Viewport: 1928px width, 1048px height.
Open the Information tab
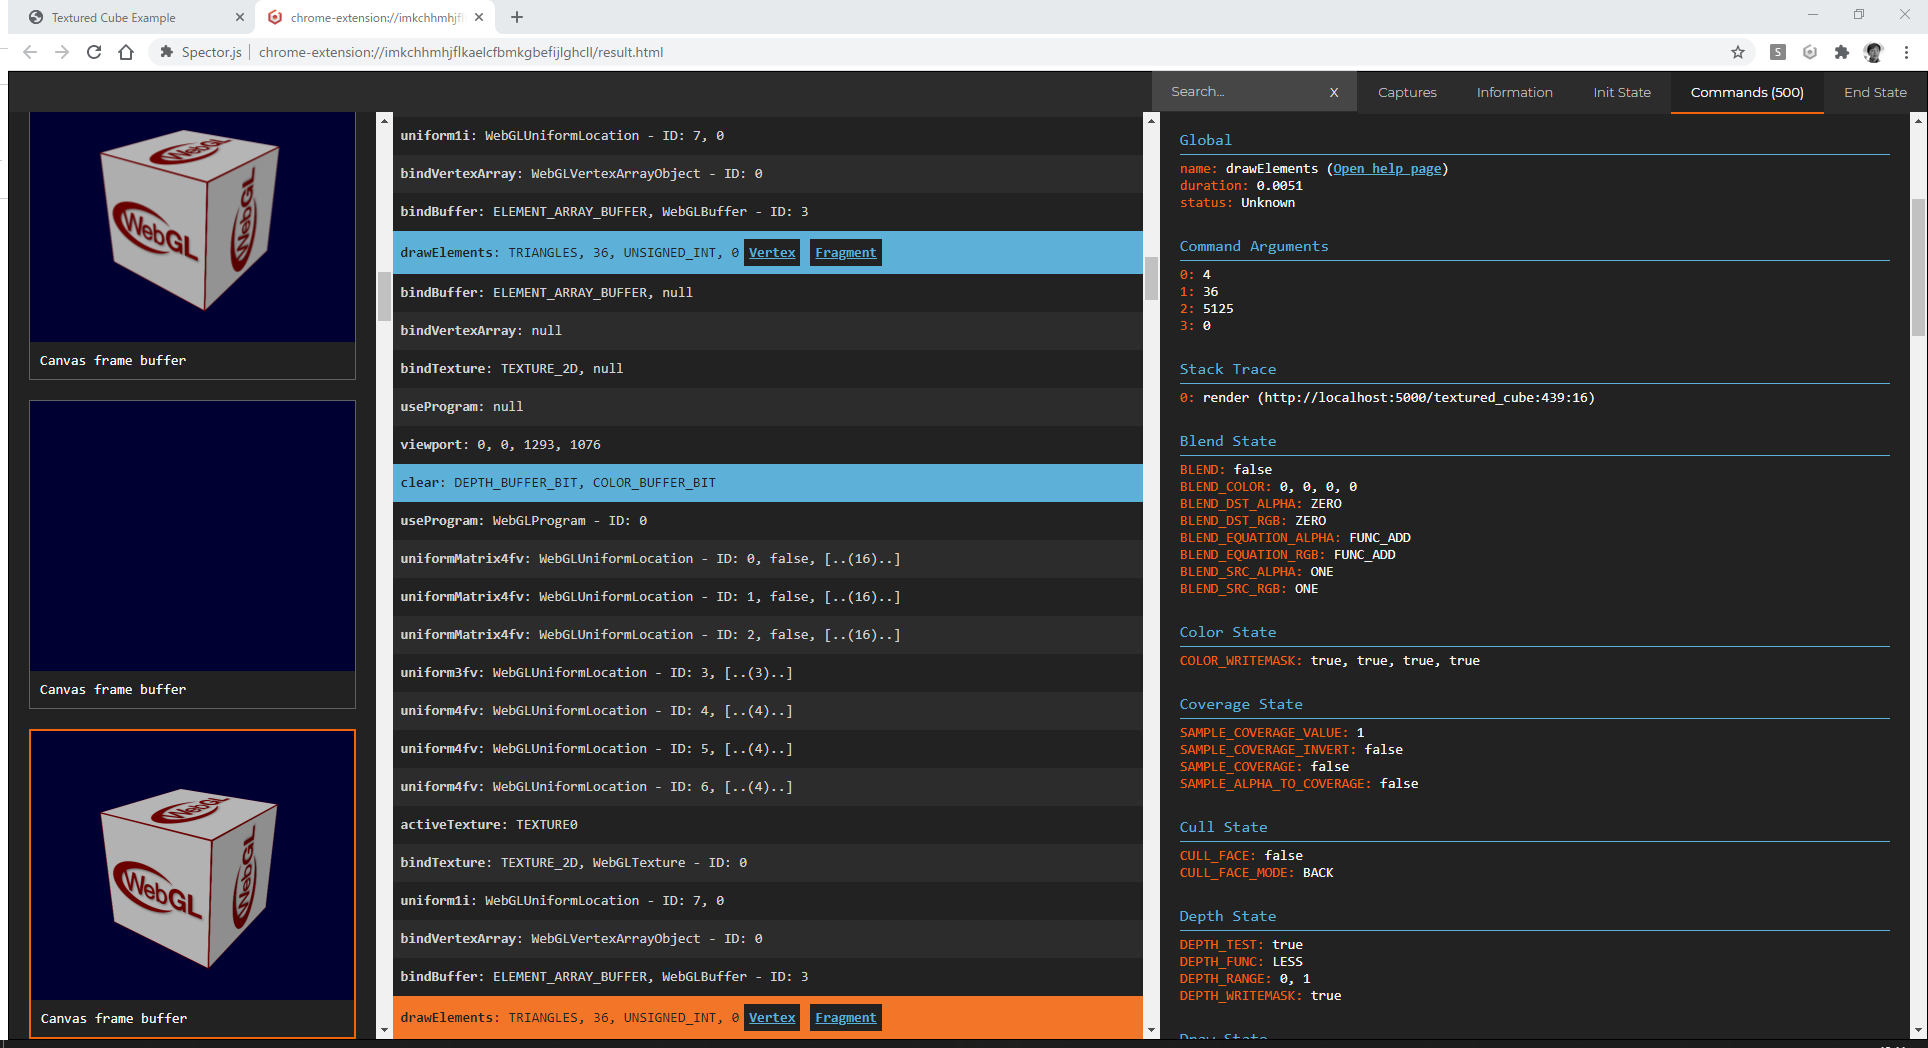point(1514,92)
